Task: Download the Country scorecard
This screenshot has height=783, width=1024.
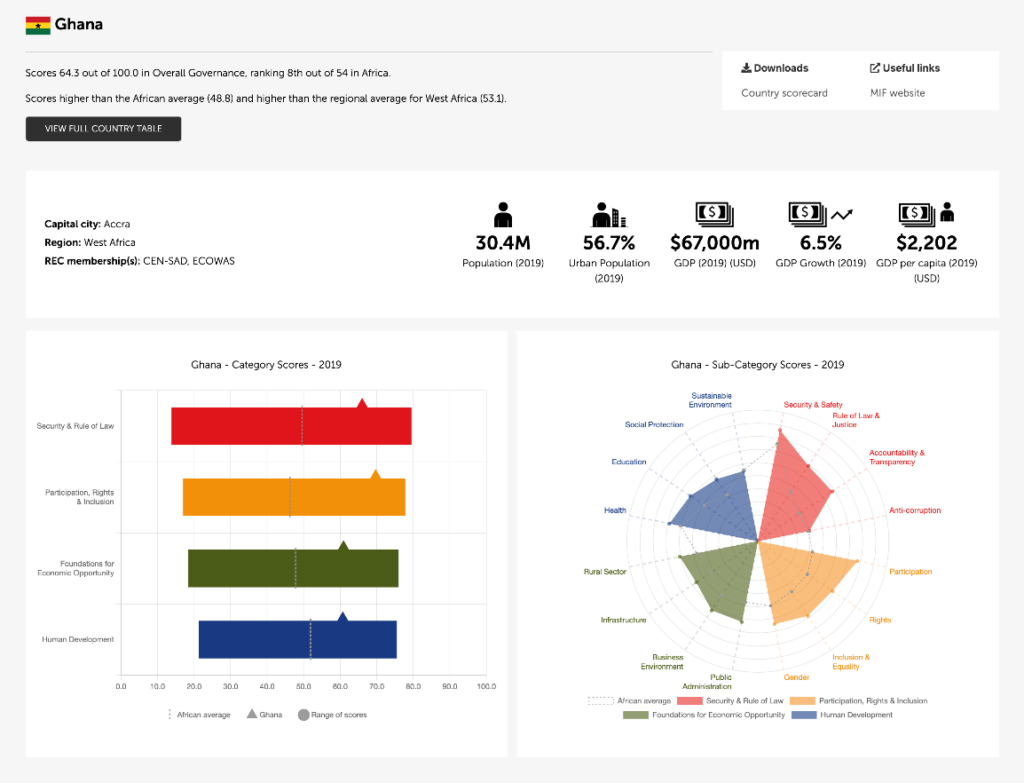Action: click(784, 93)
